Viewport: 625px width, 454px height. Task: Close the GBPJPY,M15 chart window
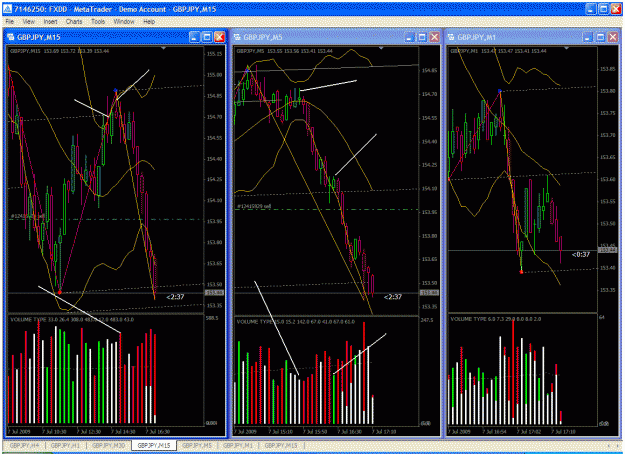coord(220,37)
